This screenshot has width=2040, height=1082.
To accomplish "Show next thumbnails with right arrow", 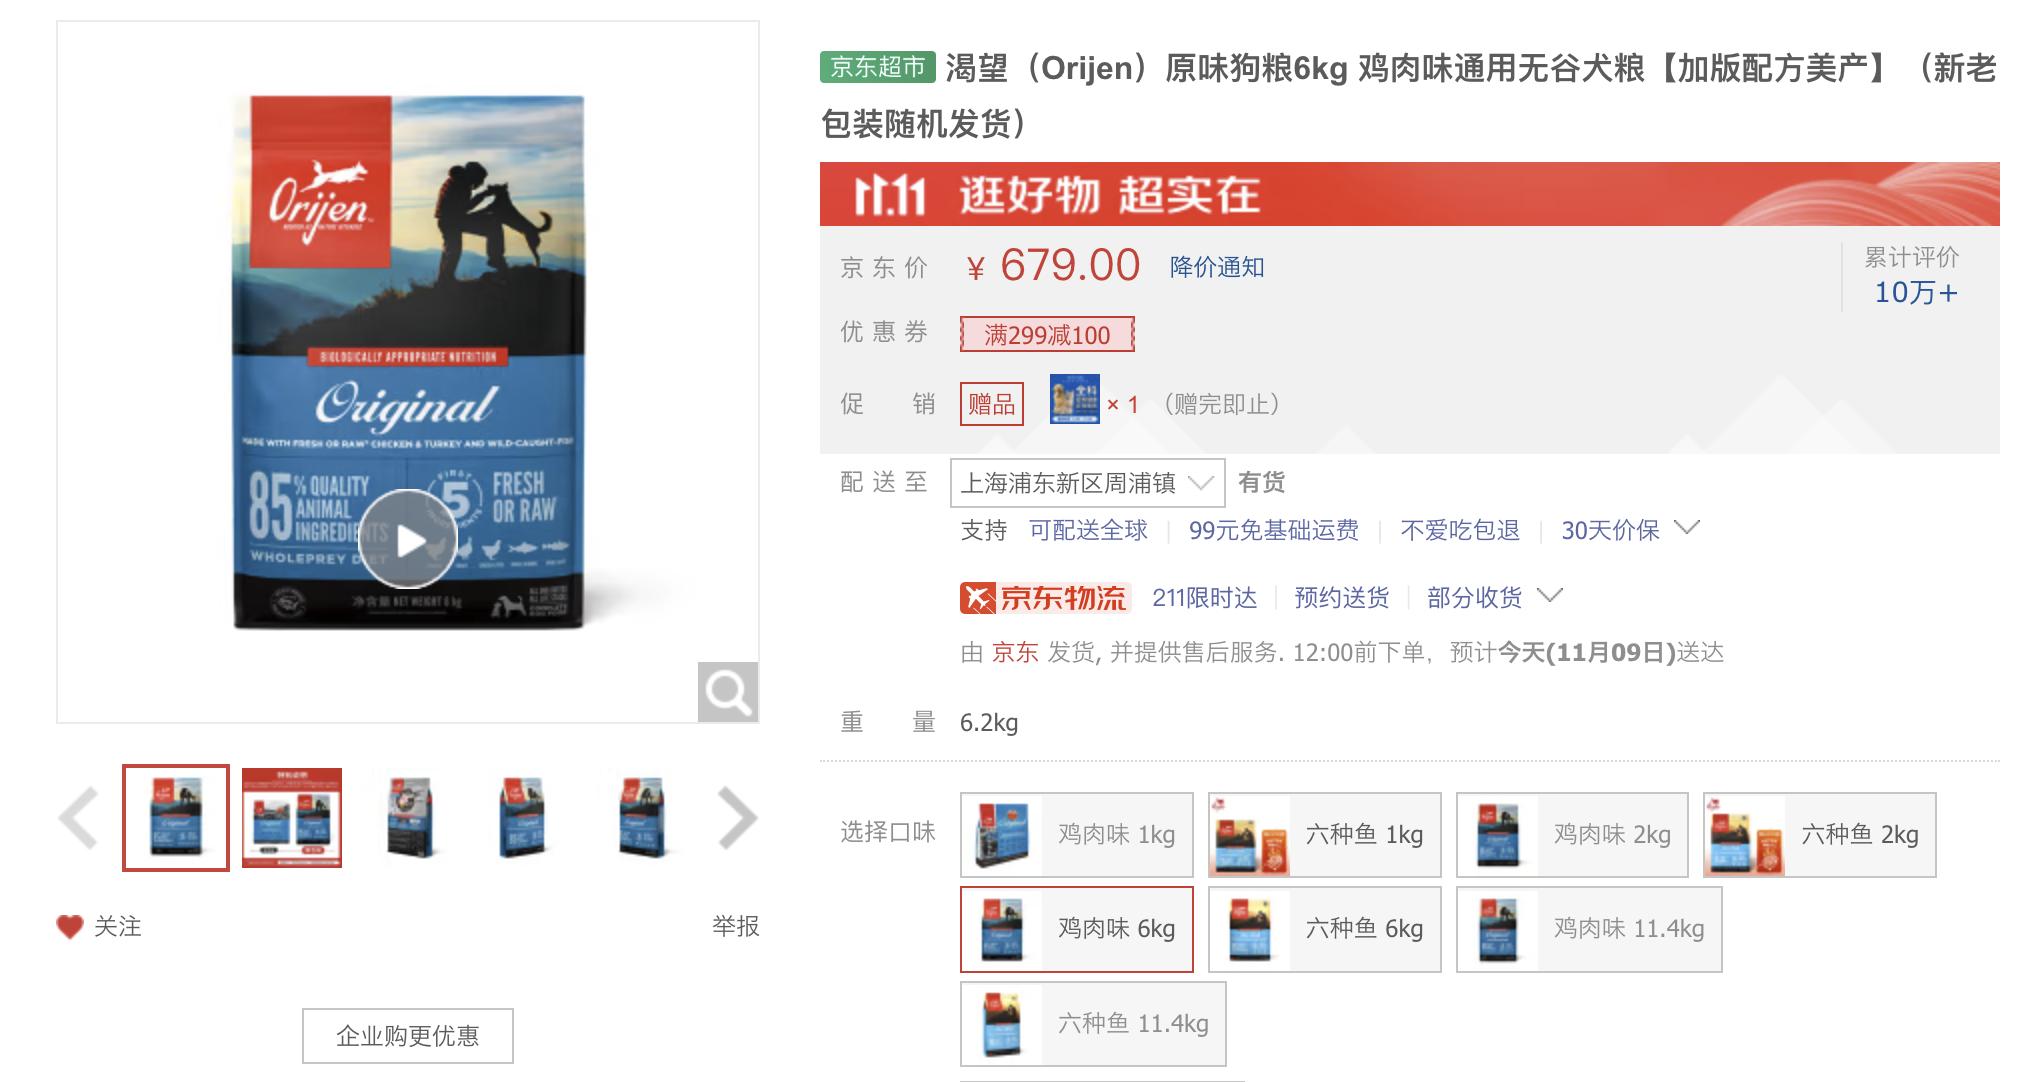I will [737, 818].
